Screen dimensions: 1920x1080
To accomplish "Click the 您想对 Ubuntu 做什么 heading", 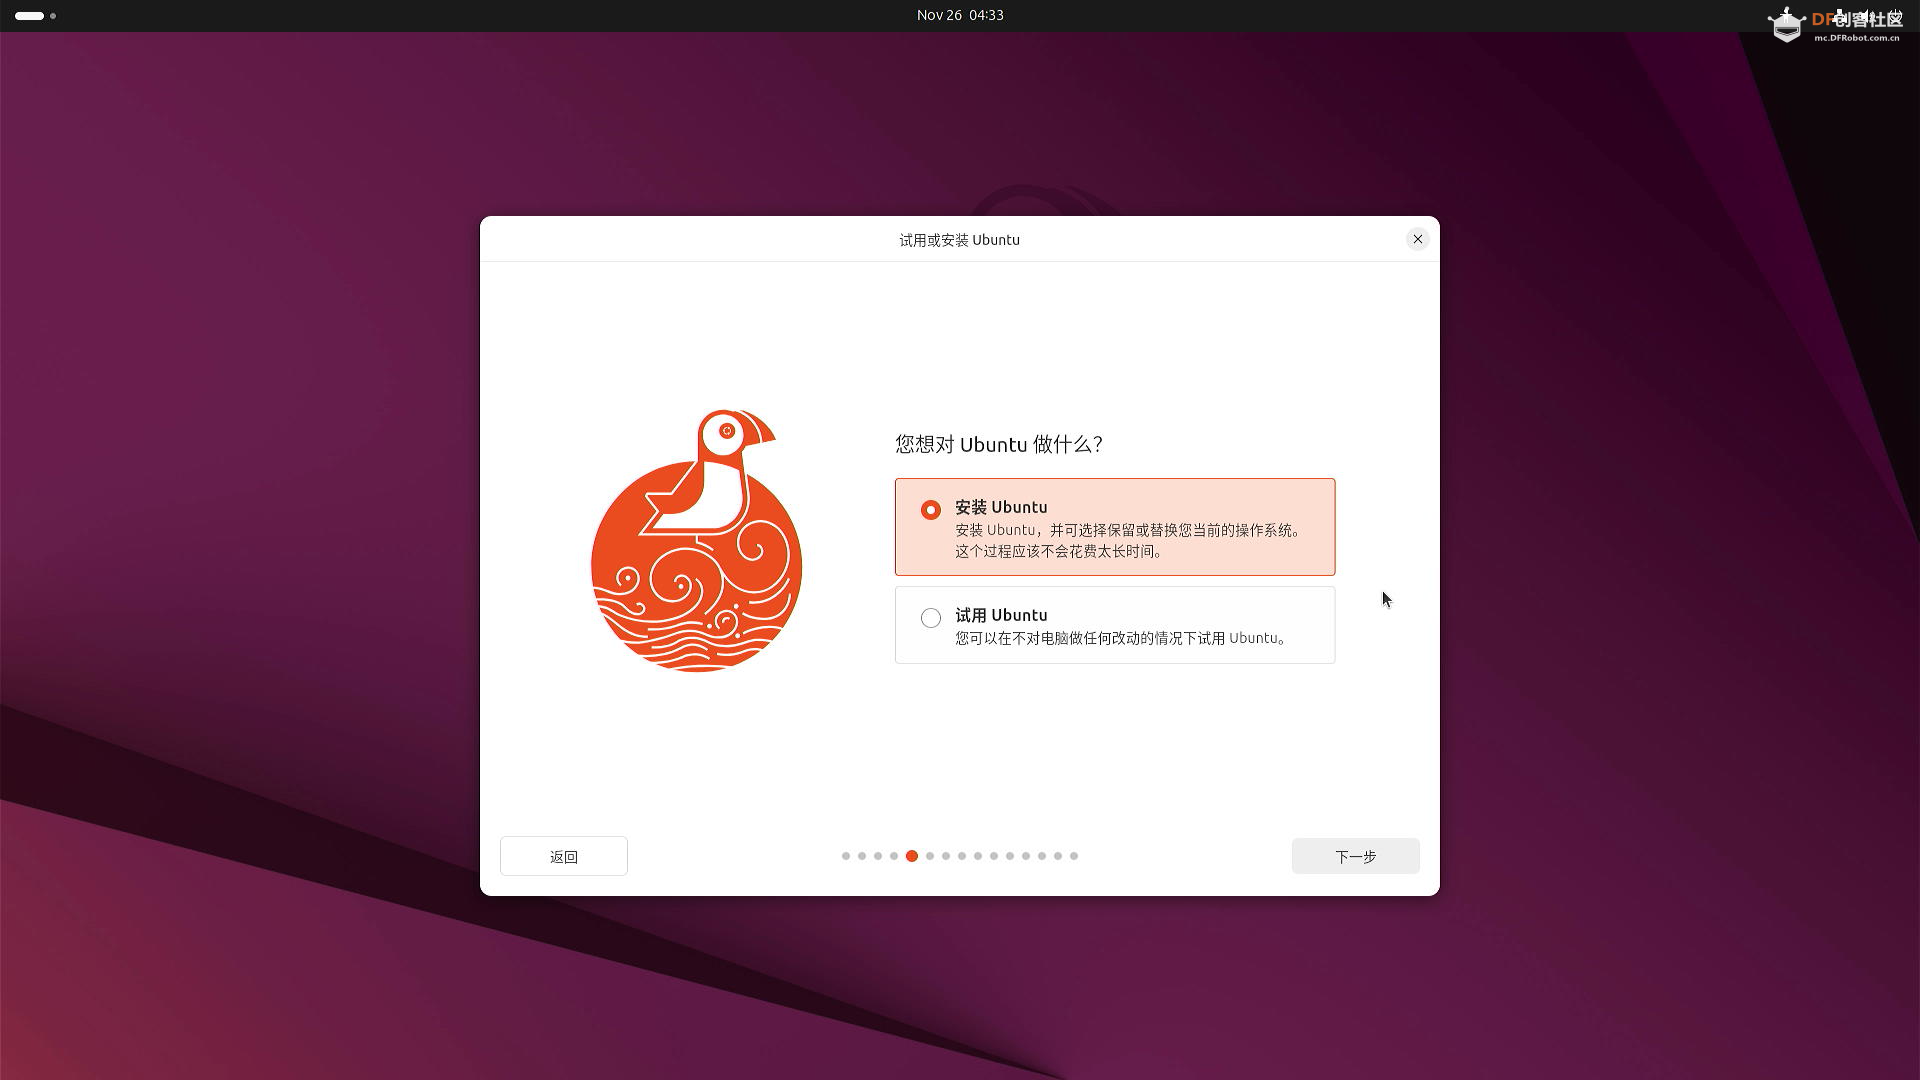I will 998,444.
